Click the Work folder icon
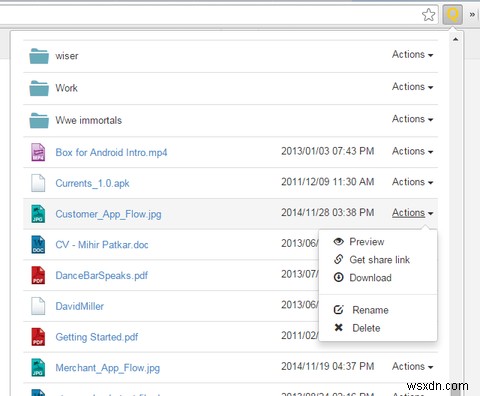 point(39,88)
